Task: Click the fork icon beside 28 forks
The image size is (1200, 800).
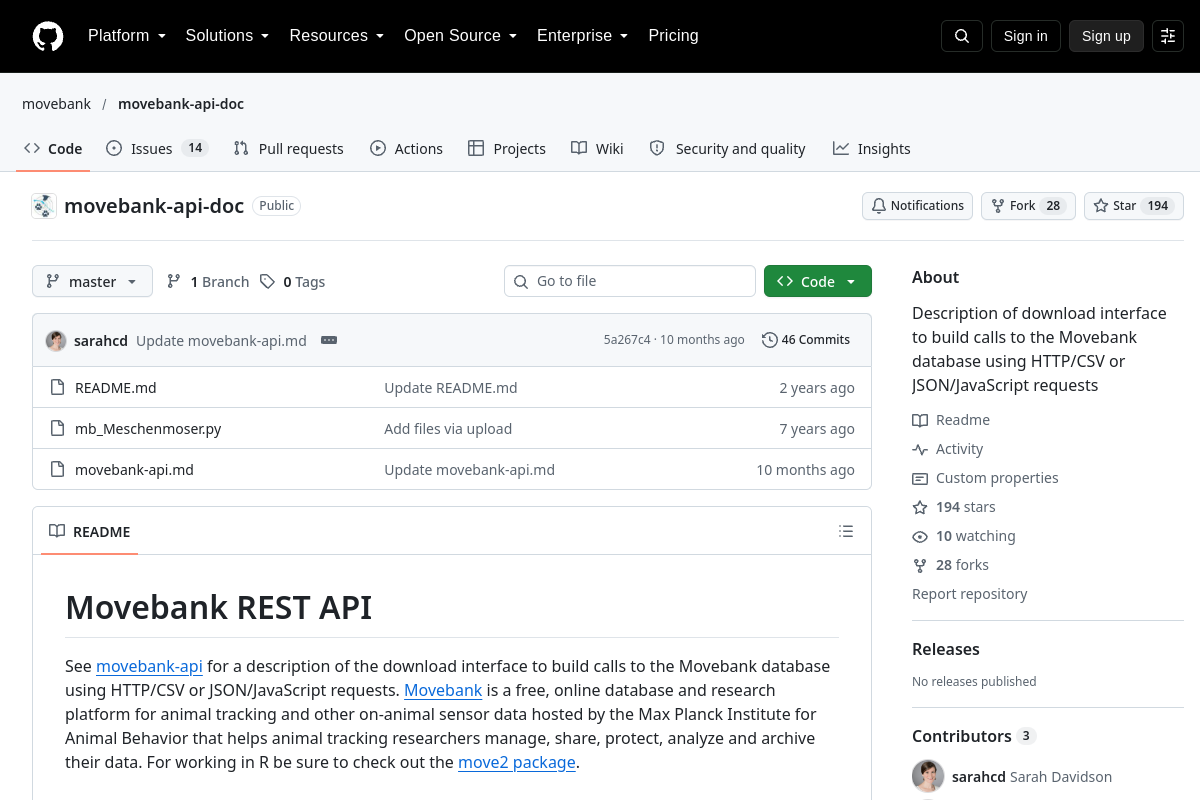Action: point(920,565)
